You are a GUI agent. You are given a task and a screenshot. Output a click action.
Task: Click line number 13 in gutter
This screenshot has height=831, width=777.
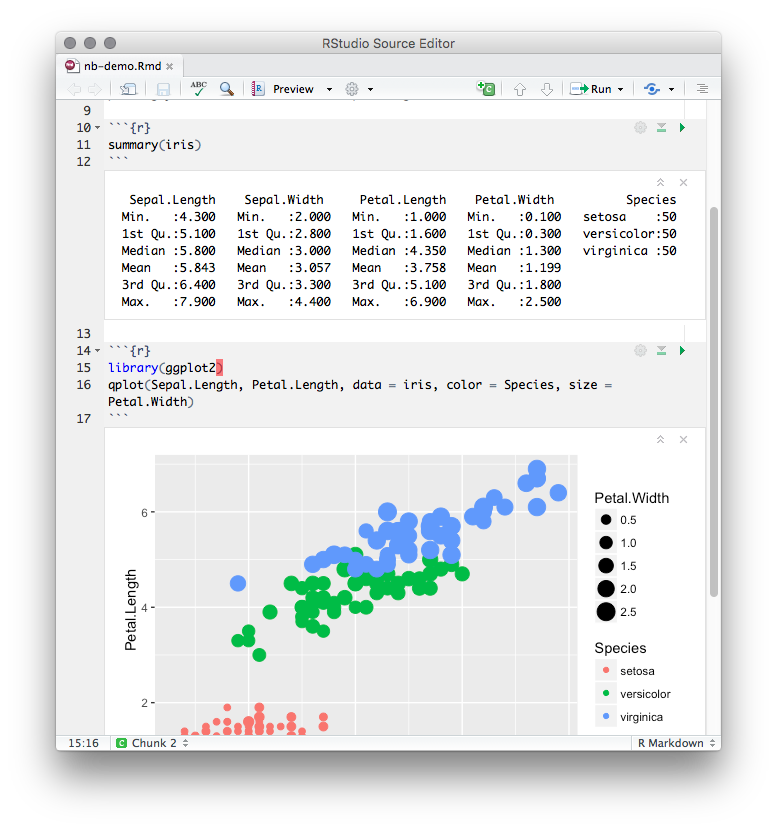click(x=84, y=333)
